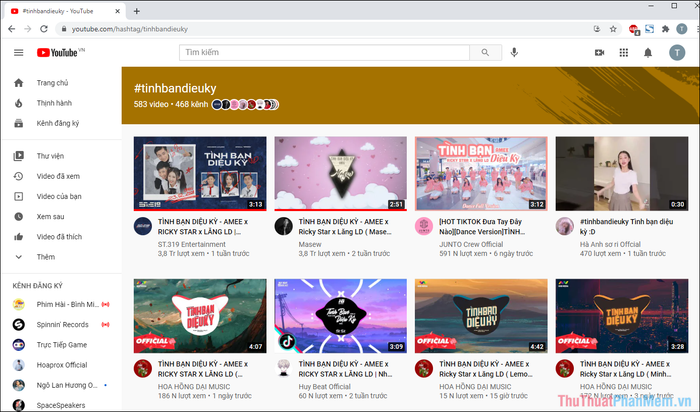Play the 4:42 Lemo remix thumbnail
This screenshot has height=412, width=700.
click(x=481, y=316)
